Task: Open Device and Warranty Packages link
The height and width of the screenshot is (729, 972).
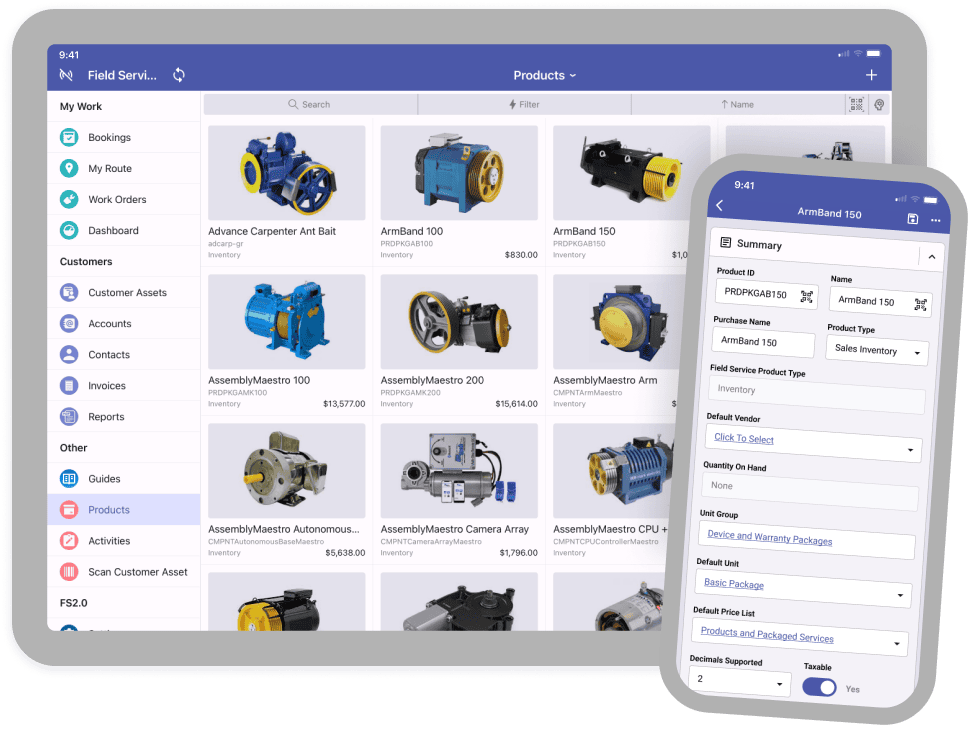Action: tap(769, 537)
